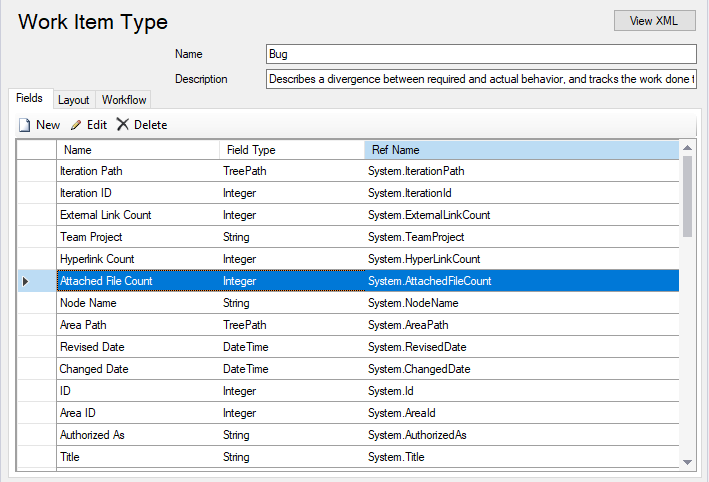Click the Description text box
The width and height of the screenshot is (709, 482).
[480, 79]
